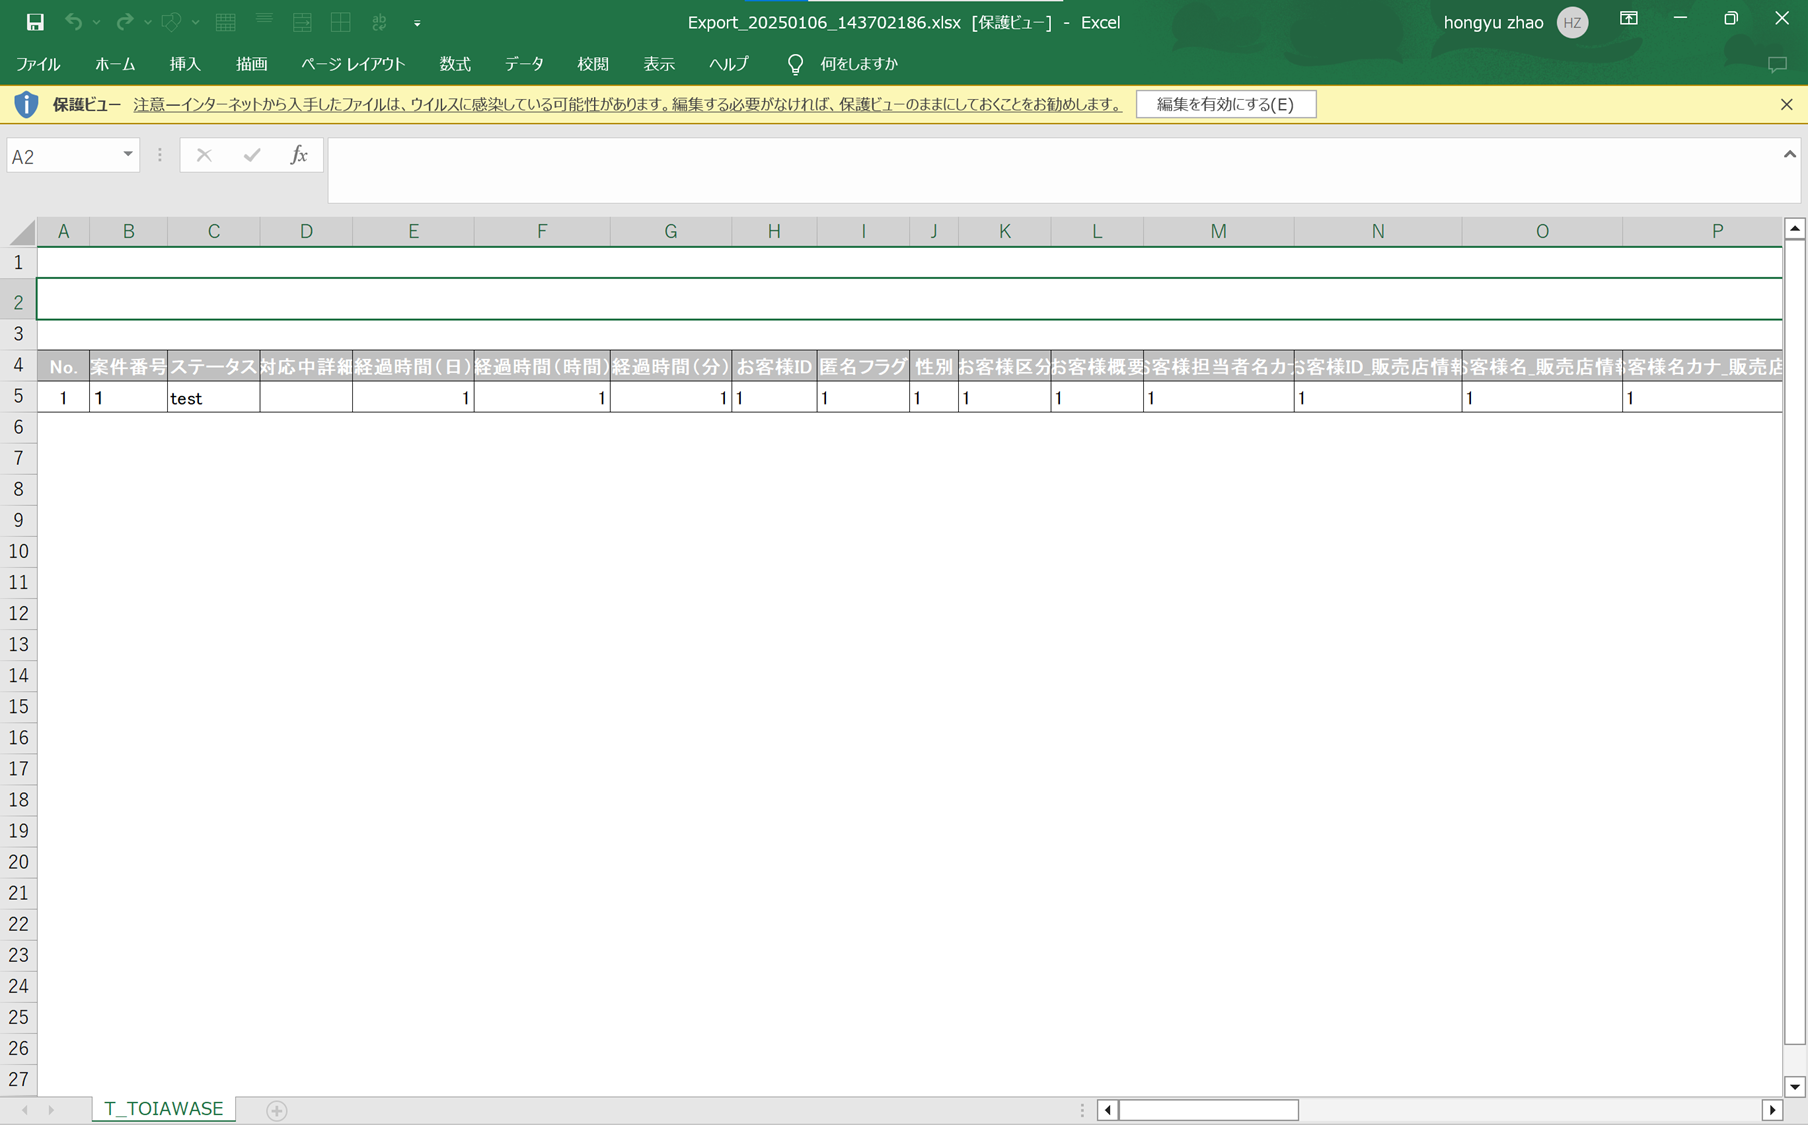Click the Name Box showing A2

coord(63,156)
